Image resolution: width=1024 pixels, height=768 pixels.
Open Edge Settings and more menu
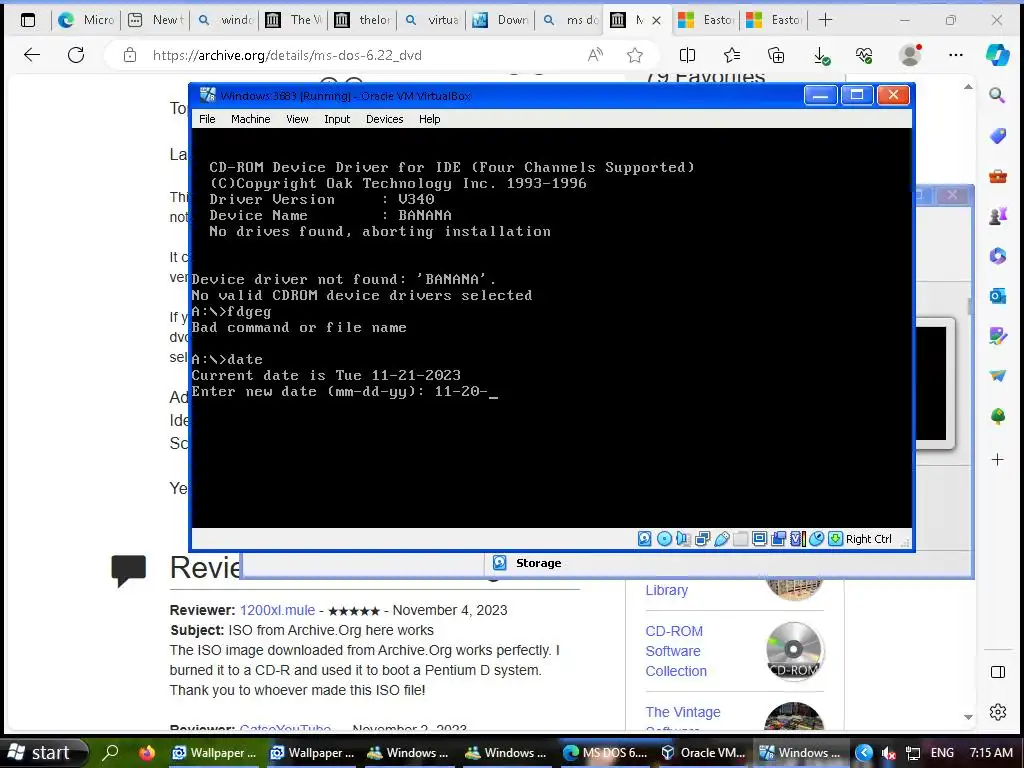pos(955,55)
